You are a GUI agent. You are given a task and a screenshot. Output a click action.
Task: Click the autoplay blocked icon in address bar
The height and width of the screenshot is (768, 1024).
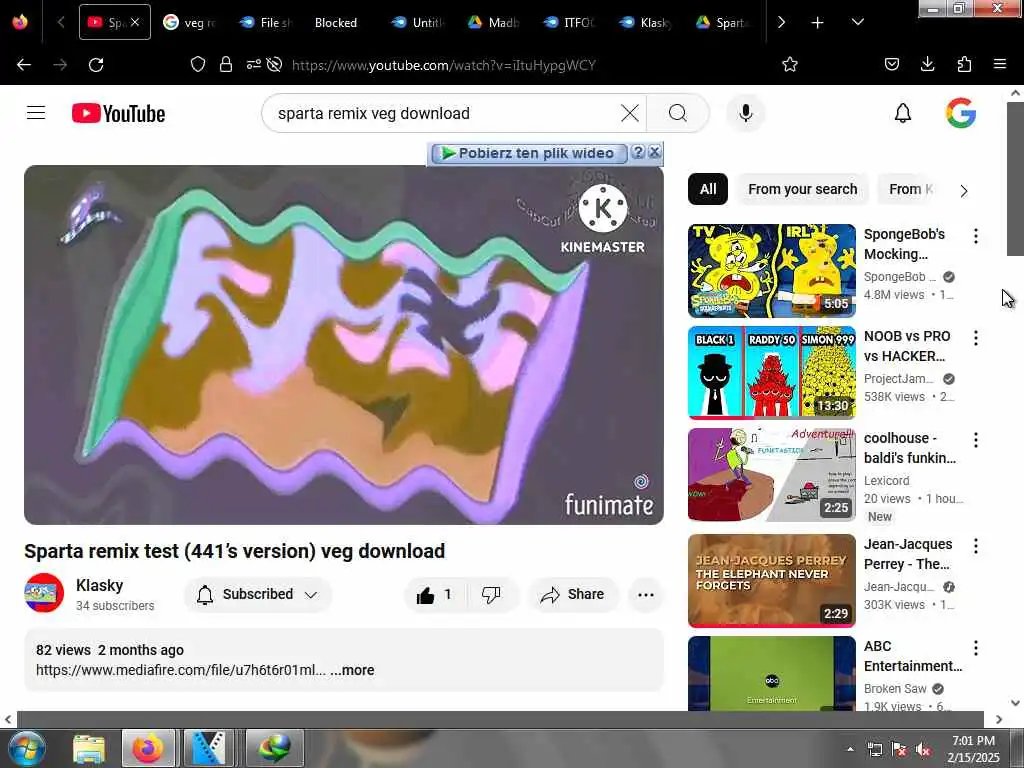[275, 64]
